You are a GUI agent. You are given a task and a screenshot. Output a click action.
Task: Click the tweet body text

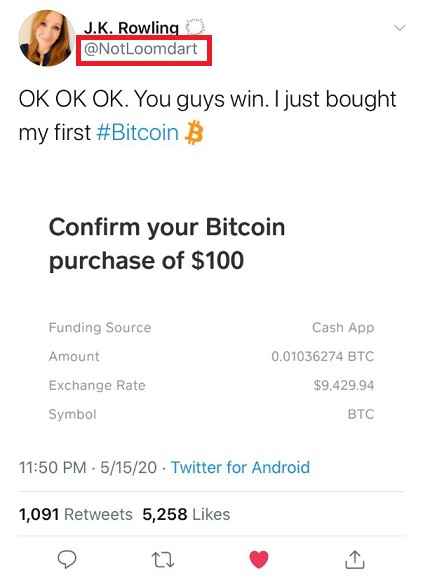[207, 116]
